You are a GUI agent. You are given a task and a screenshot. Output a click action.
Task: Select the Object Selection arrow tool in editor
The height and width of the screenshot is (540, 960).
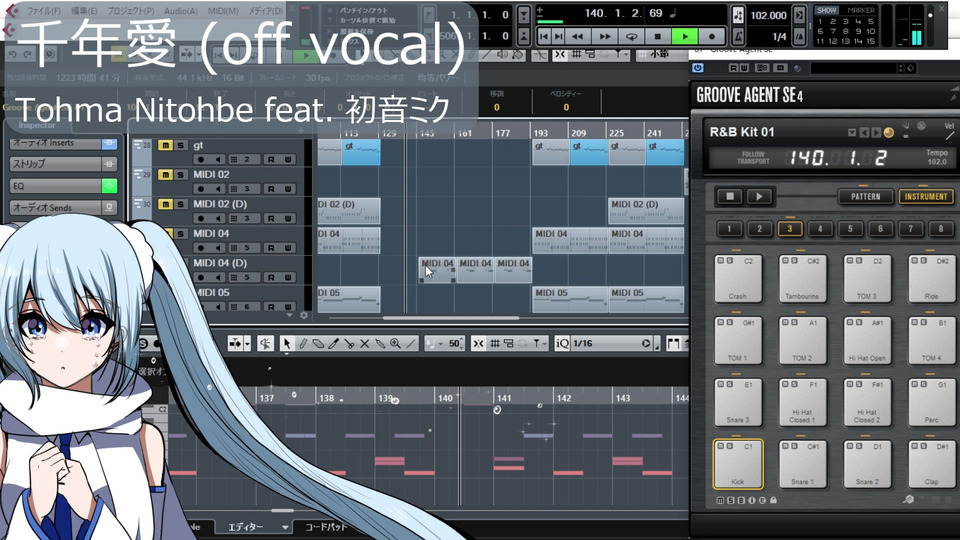pyautogui.click(x=287, y=343)
